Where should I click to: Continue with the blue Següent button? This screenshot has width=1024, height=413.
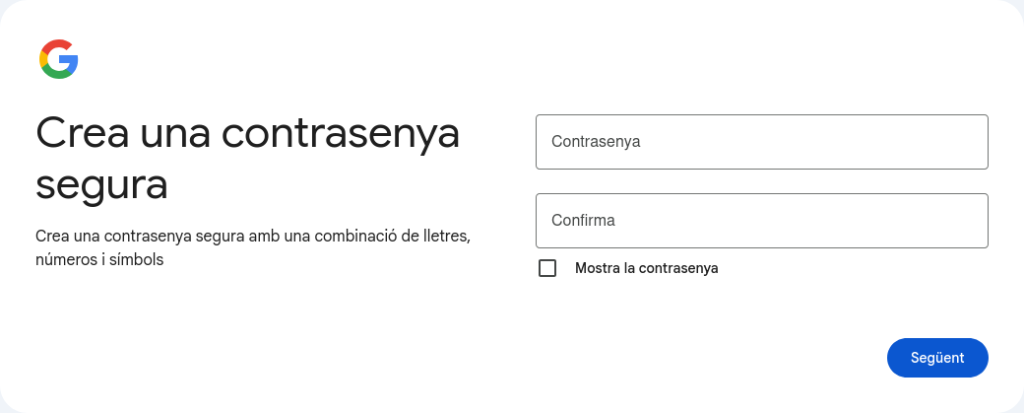(937, 358)
